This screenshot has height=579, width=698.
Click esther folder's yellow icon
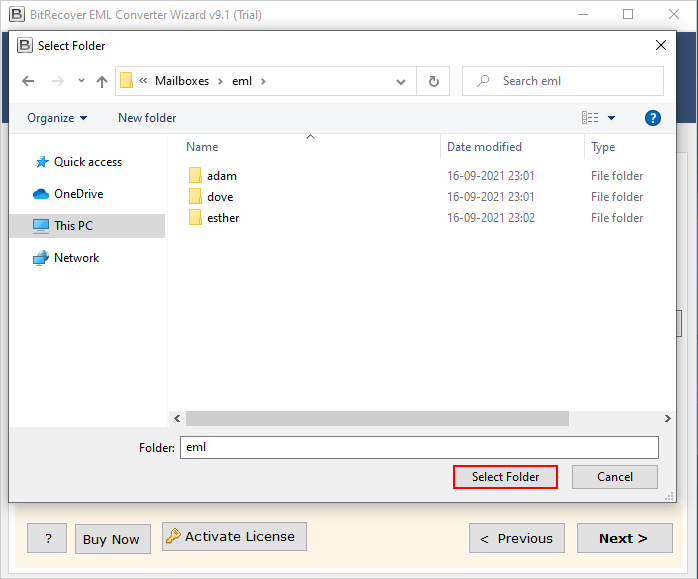coord(195,217)
